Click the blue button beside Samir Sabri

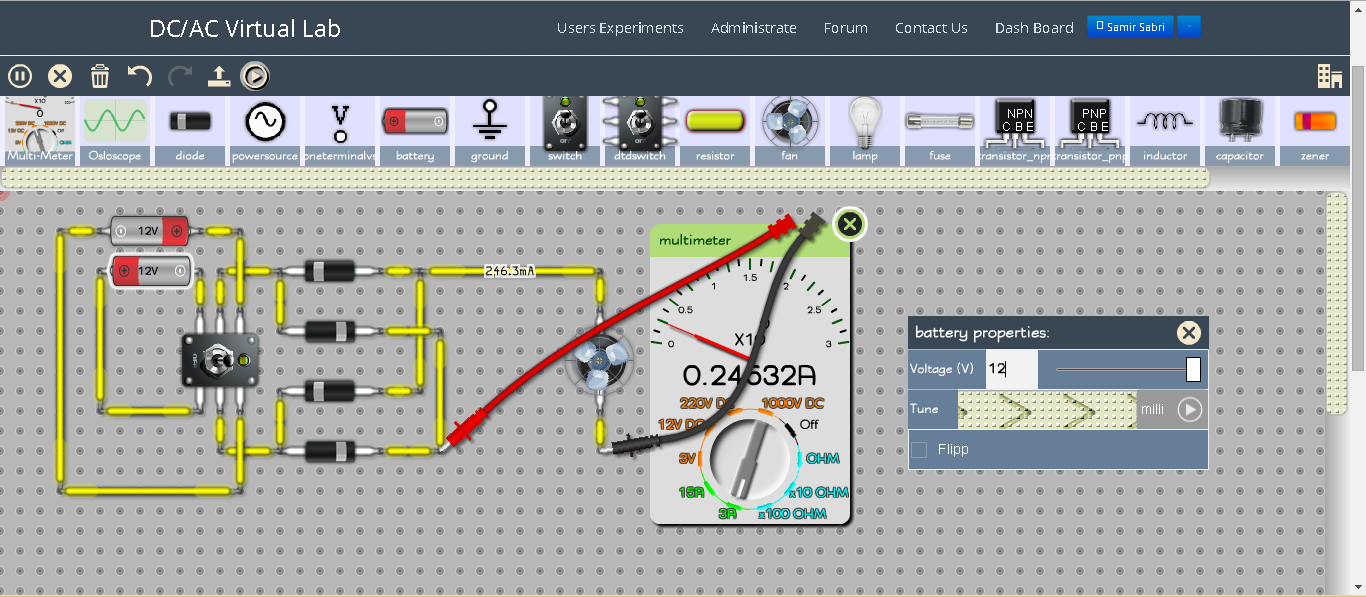tap(1189, 27)
